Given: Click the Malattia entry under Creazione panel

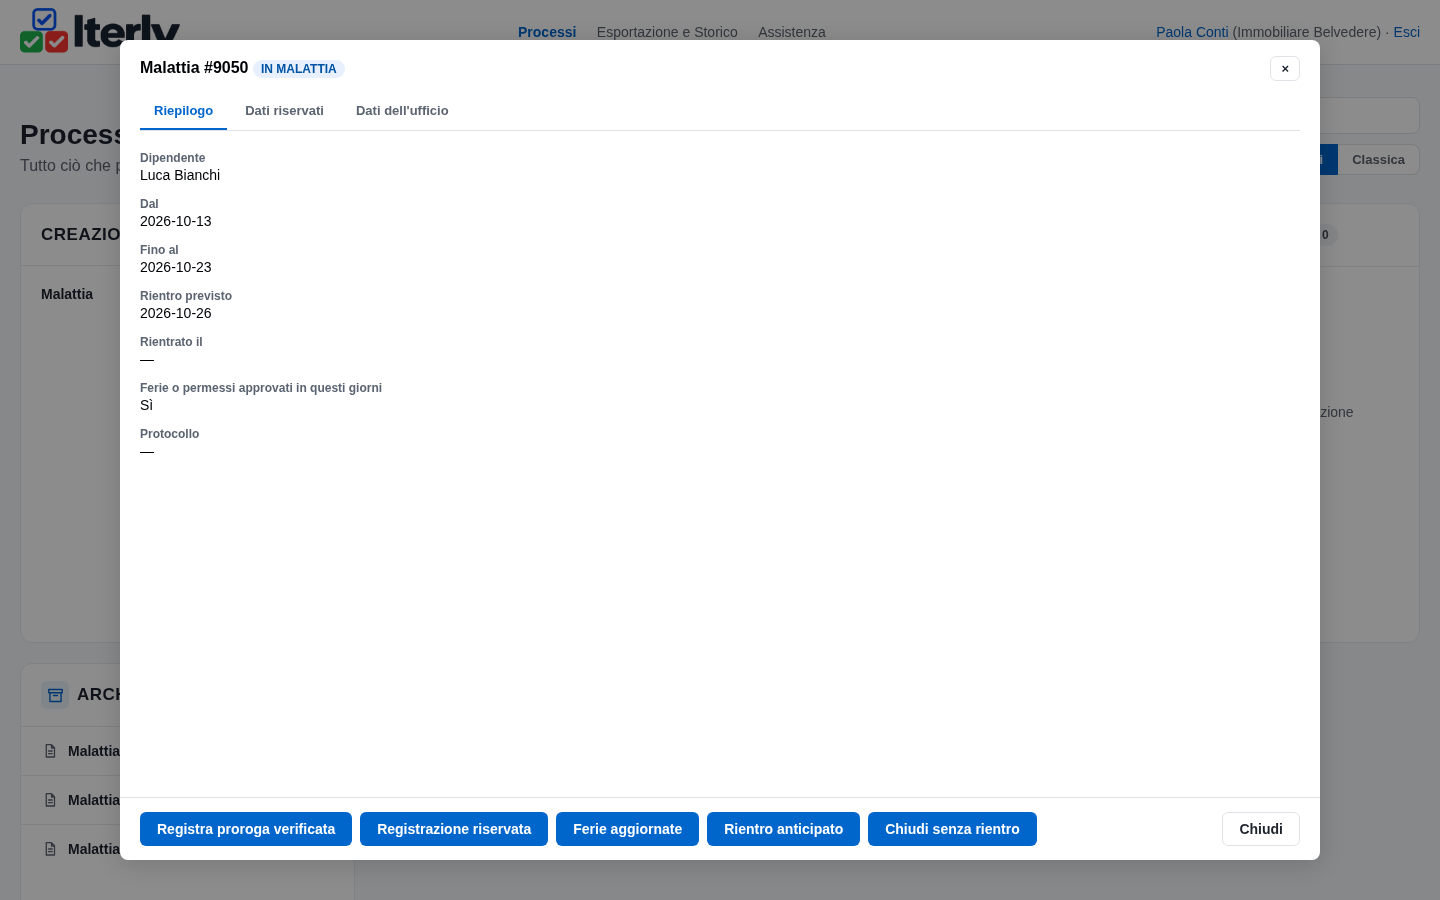Looking at the screenshot, I should point(67,294).
